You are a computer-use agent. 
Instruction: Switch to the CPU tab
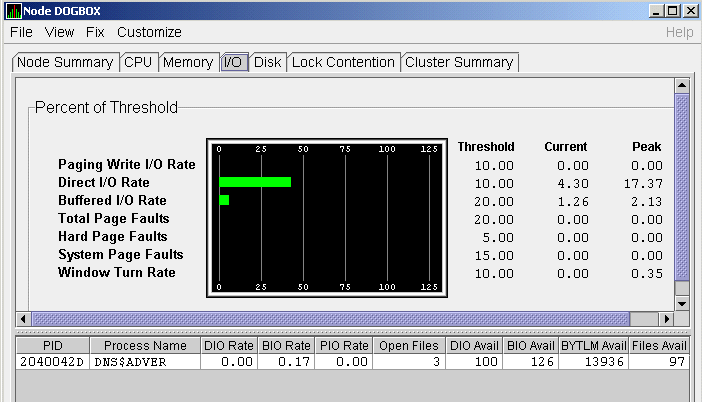138,62
